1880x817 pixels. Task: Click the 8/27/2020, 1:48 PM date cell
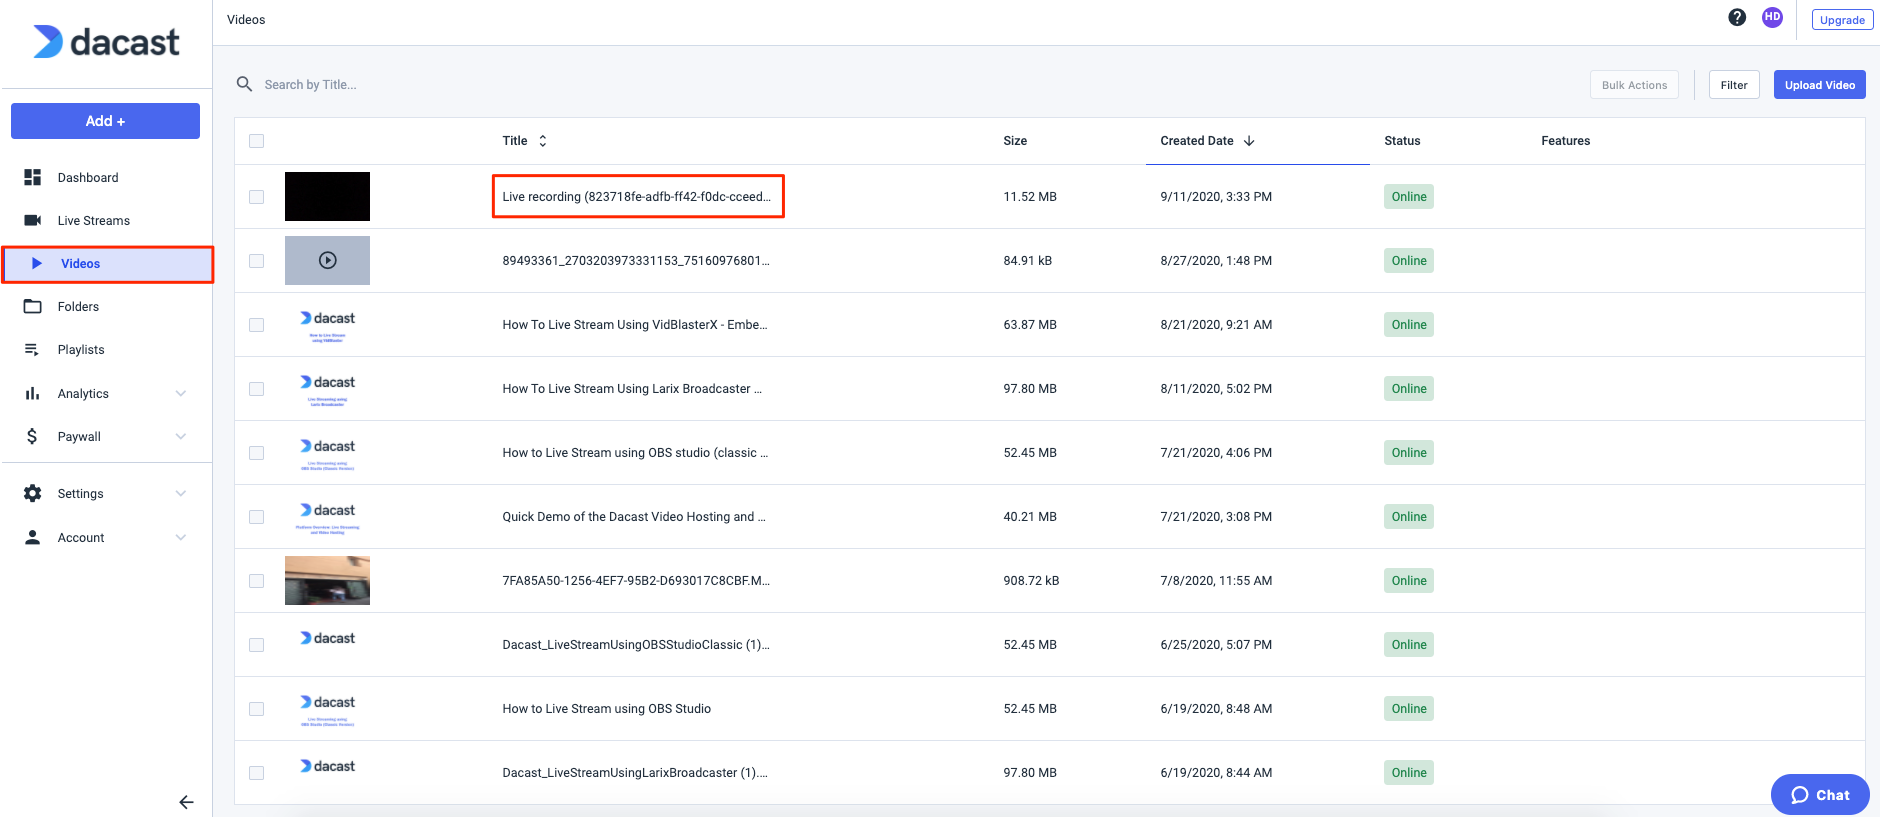coord(1216,261)
